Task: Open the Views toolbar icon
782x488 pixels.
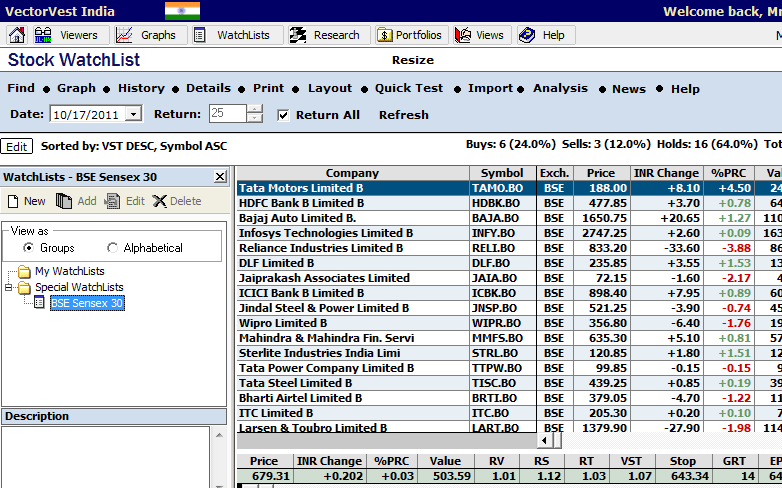Action: 479,35
